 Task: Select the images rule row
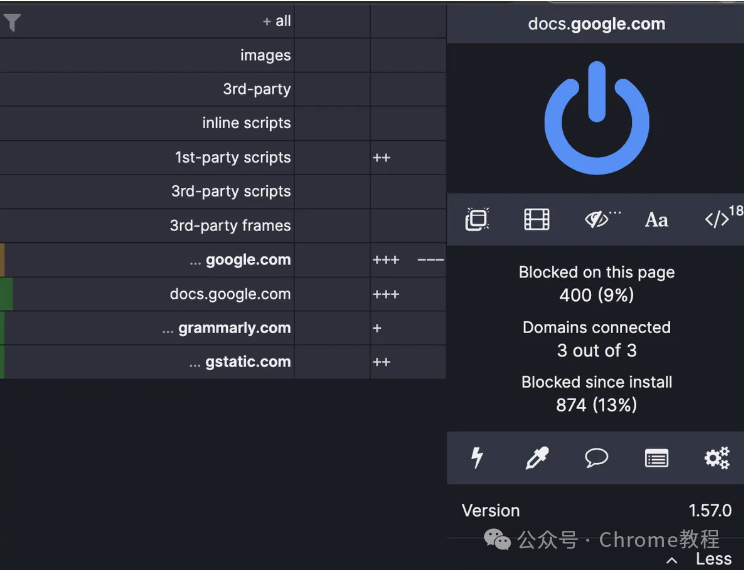(x=147, y=55)
